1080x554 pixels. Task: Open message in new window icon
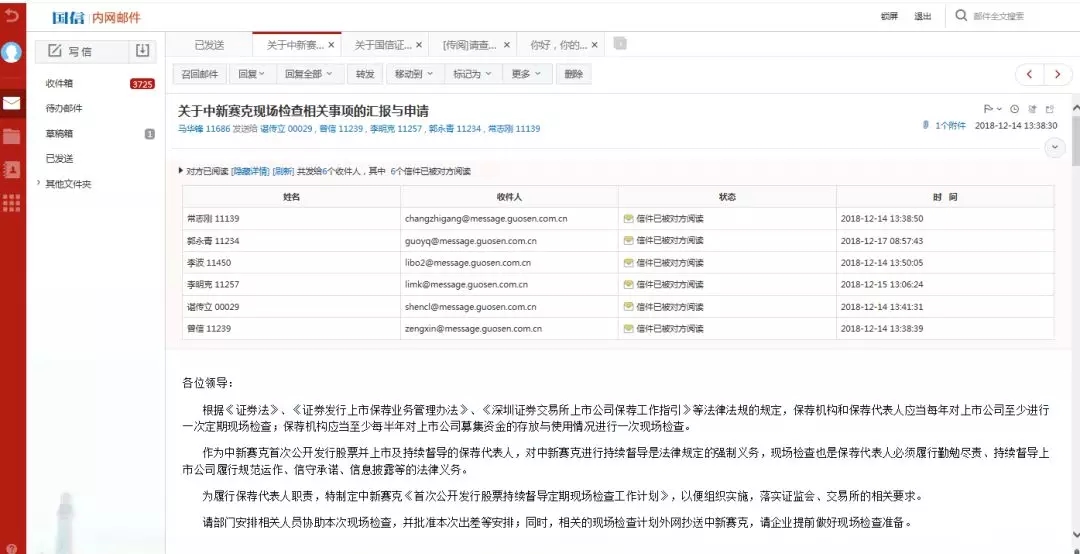pos(1050,109)
